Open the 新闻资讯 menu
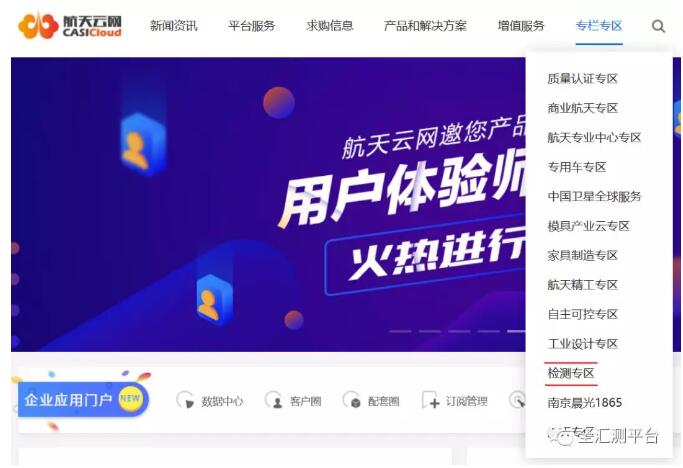The image size is (683, 468). [x=173, y=26]
